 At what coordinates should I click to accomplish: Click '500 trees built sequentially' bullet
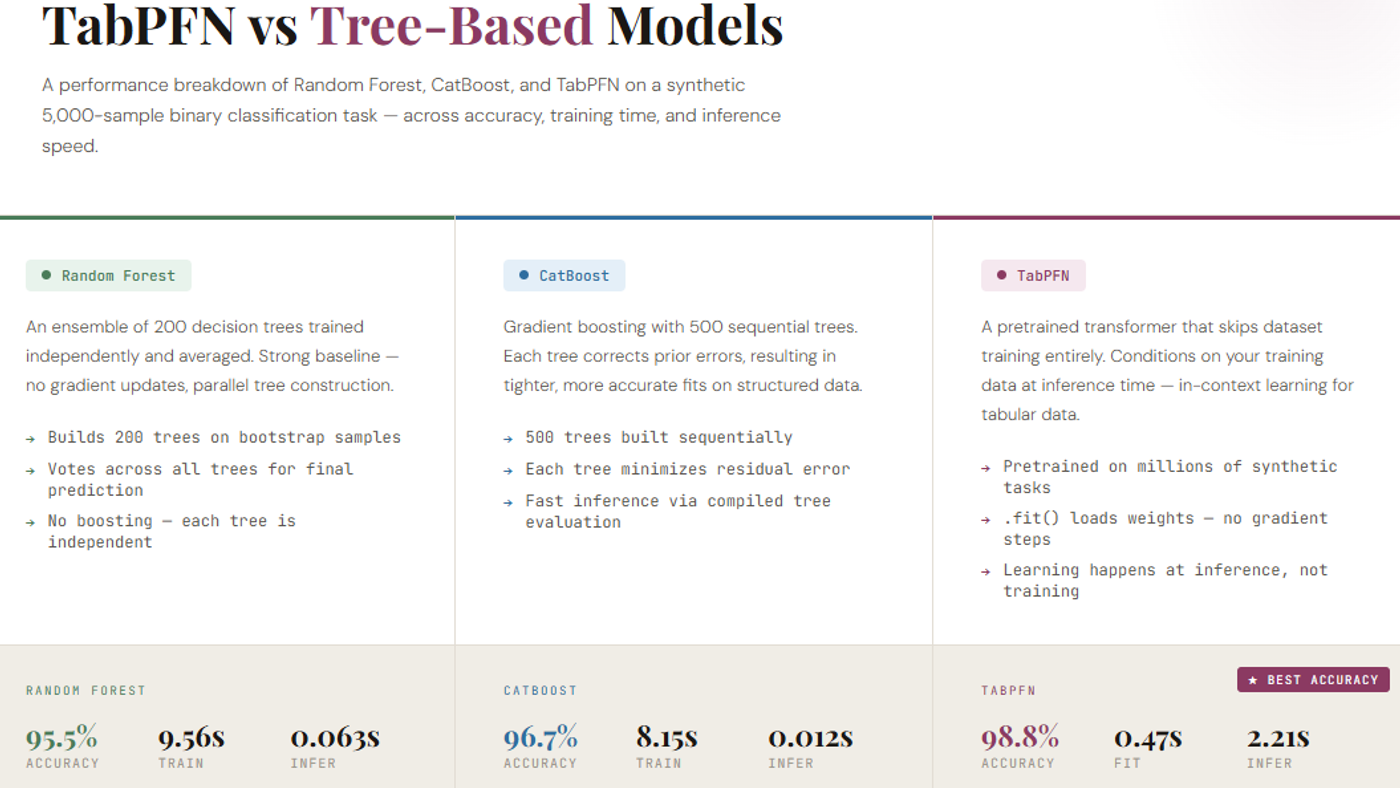(659, 438)
